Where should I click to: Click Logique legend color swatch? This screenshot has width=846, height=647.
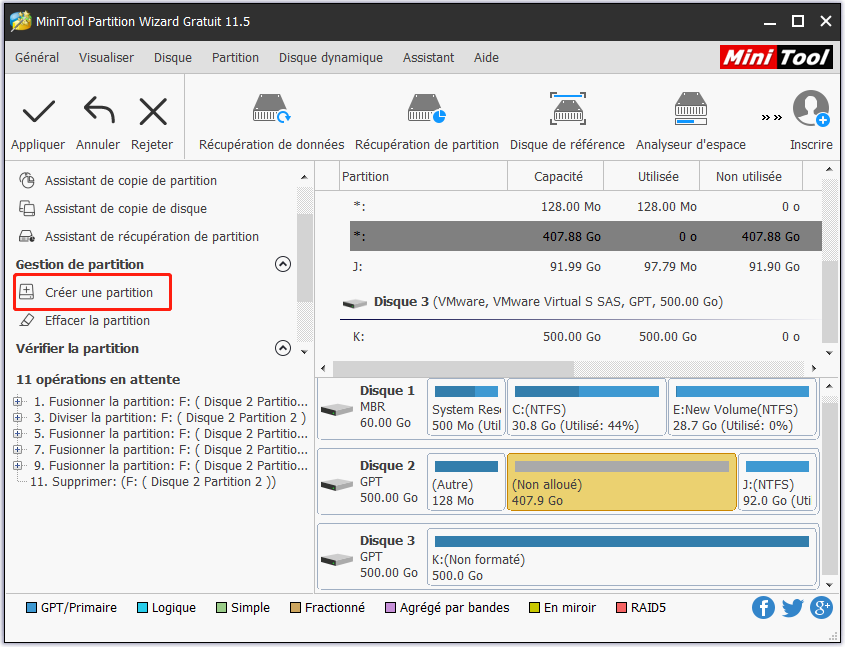click(x=142, y=608)
